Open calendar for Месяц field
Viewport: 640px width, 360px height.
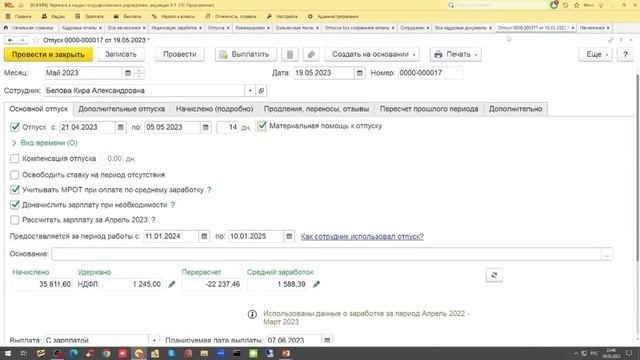tap(128, 73)
